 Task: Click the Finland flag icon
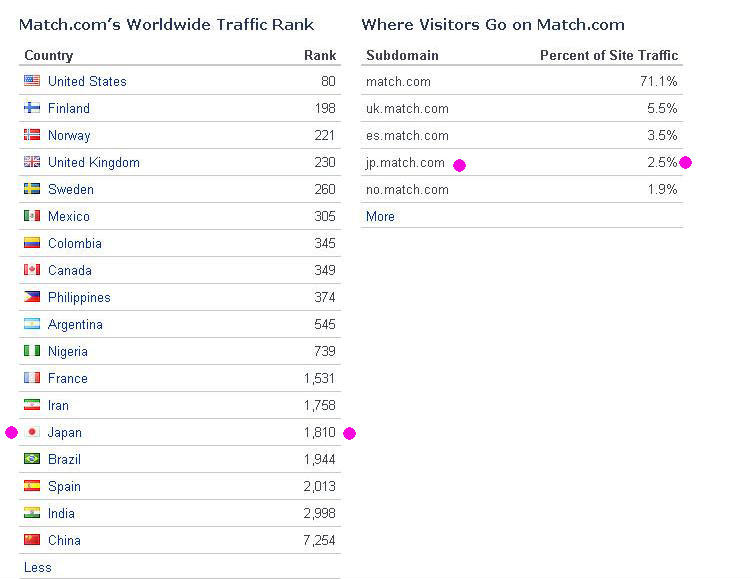31,108
